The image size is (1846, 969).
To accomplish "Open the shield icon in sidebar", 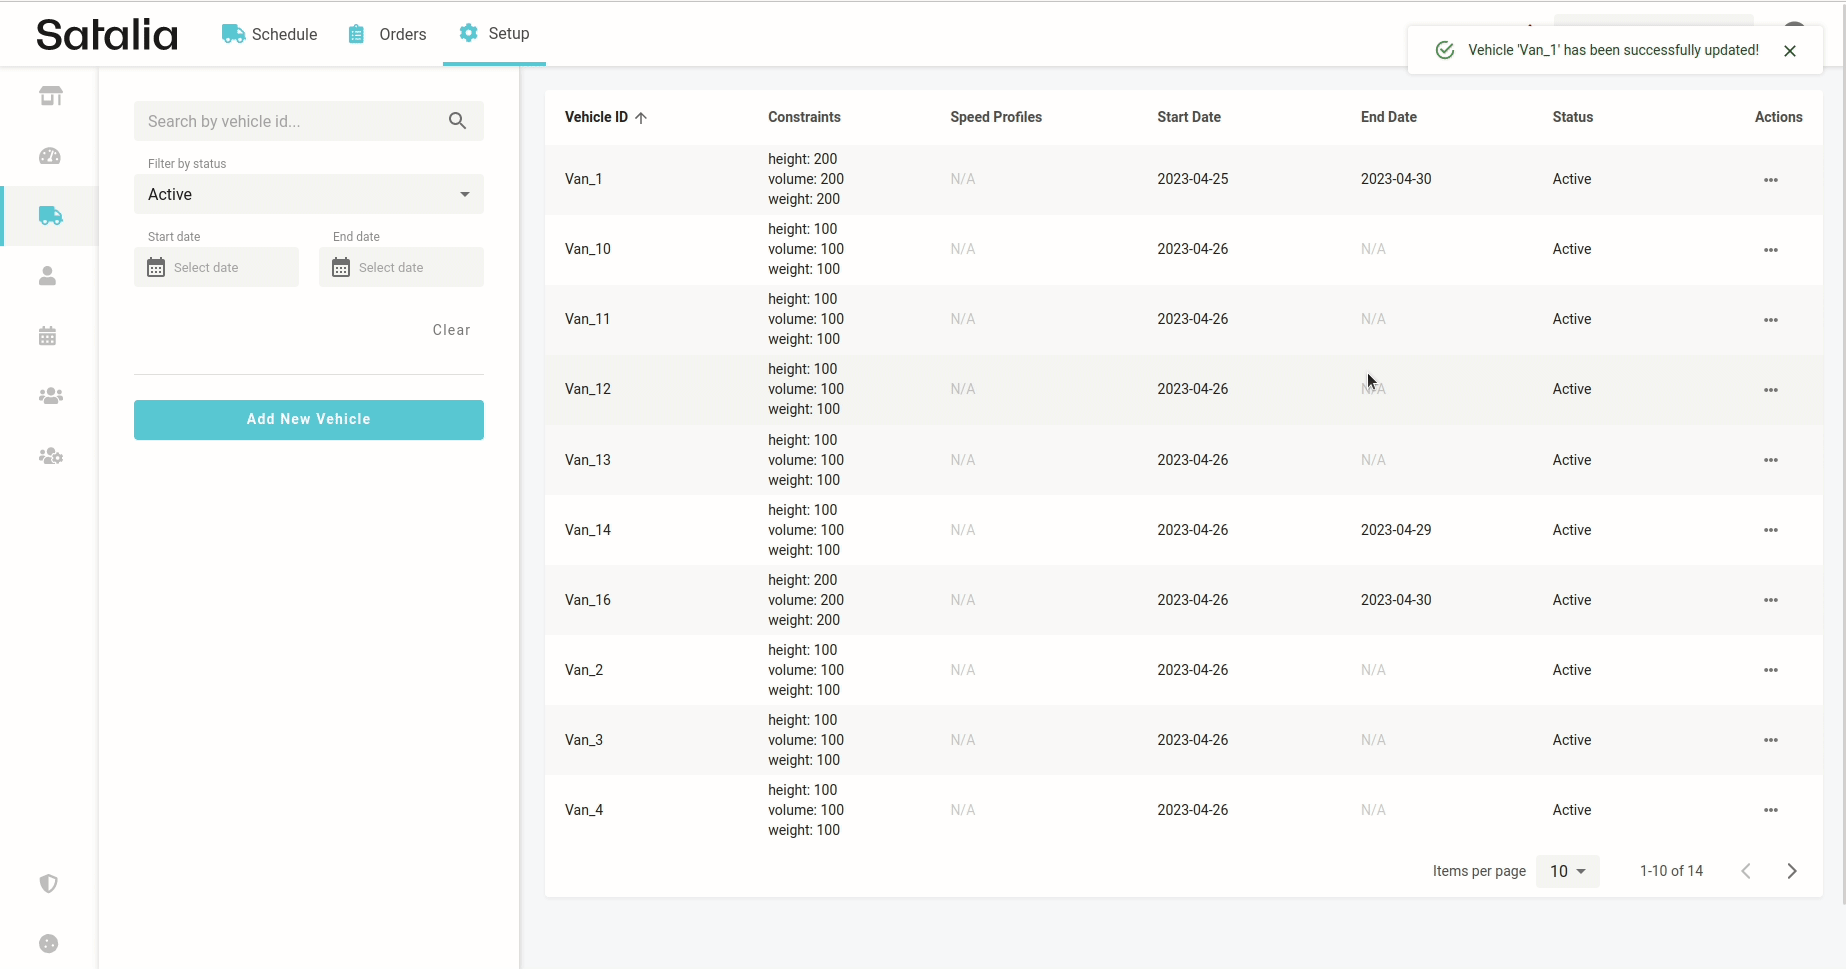I will coord(48,883).
